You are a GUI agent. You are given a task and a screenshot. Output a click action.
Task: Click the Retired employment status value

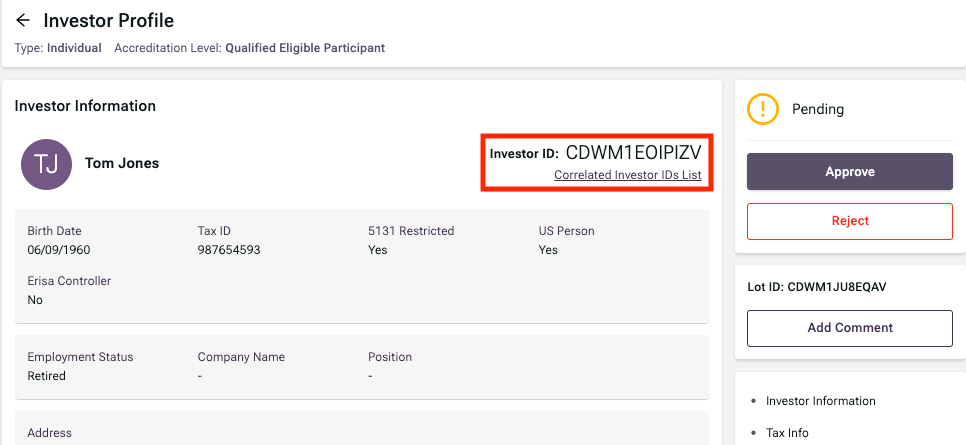(47, 376)
